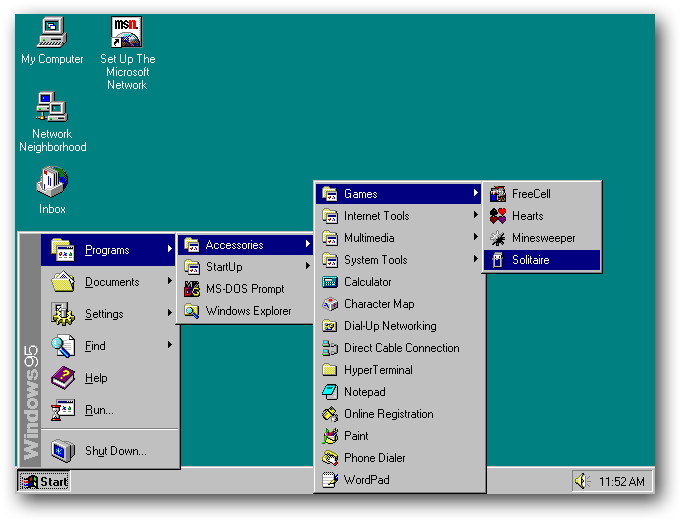Open Notepad from the Accessories menu
Image resolution: width=681 pixels, height=521 pixels.
[x=364, y=392]
